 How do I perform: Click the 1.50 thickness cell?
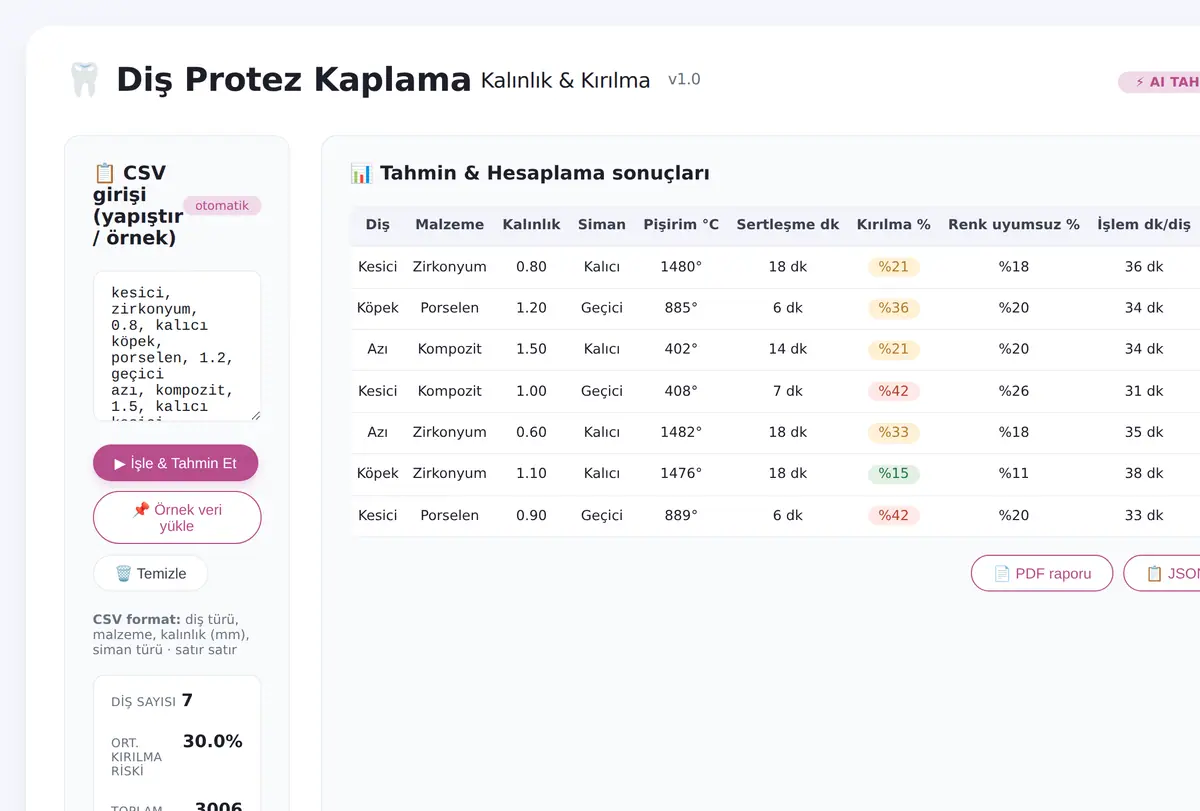[532, 349]
